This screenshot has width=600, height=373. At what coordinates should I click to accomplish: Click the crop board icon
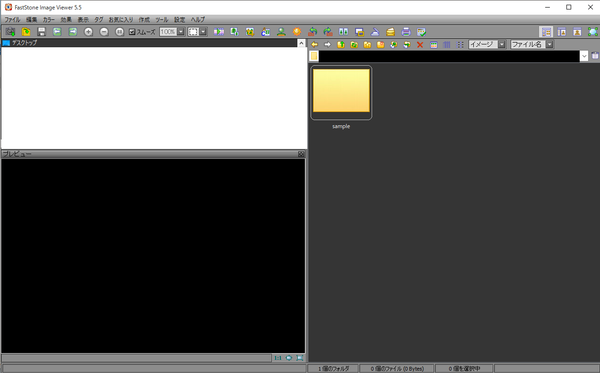tap(250, 32)
